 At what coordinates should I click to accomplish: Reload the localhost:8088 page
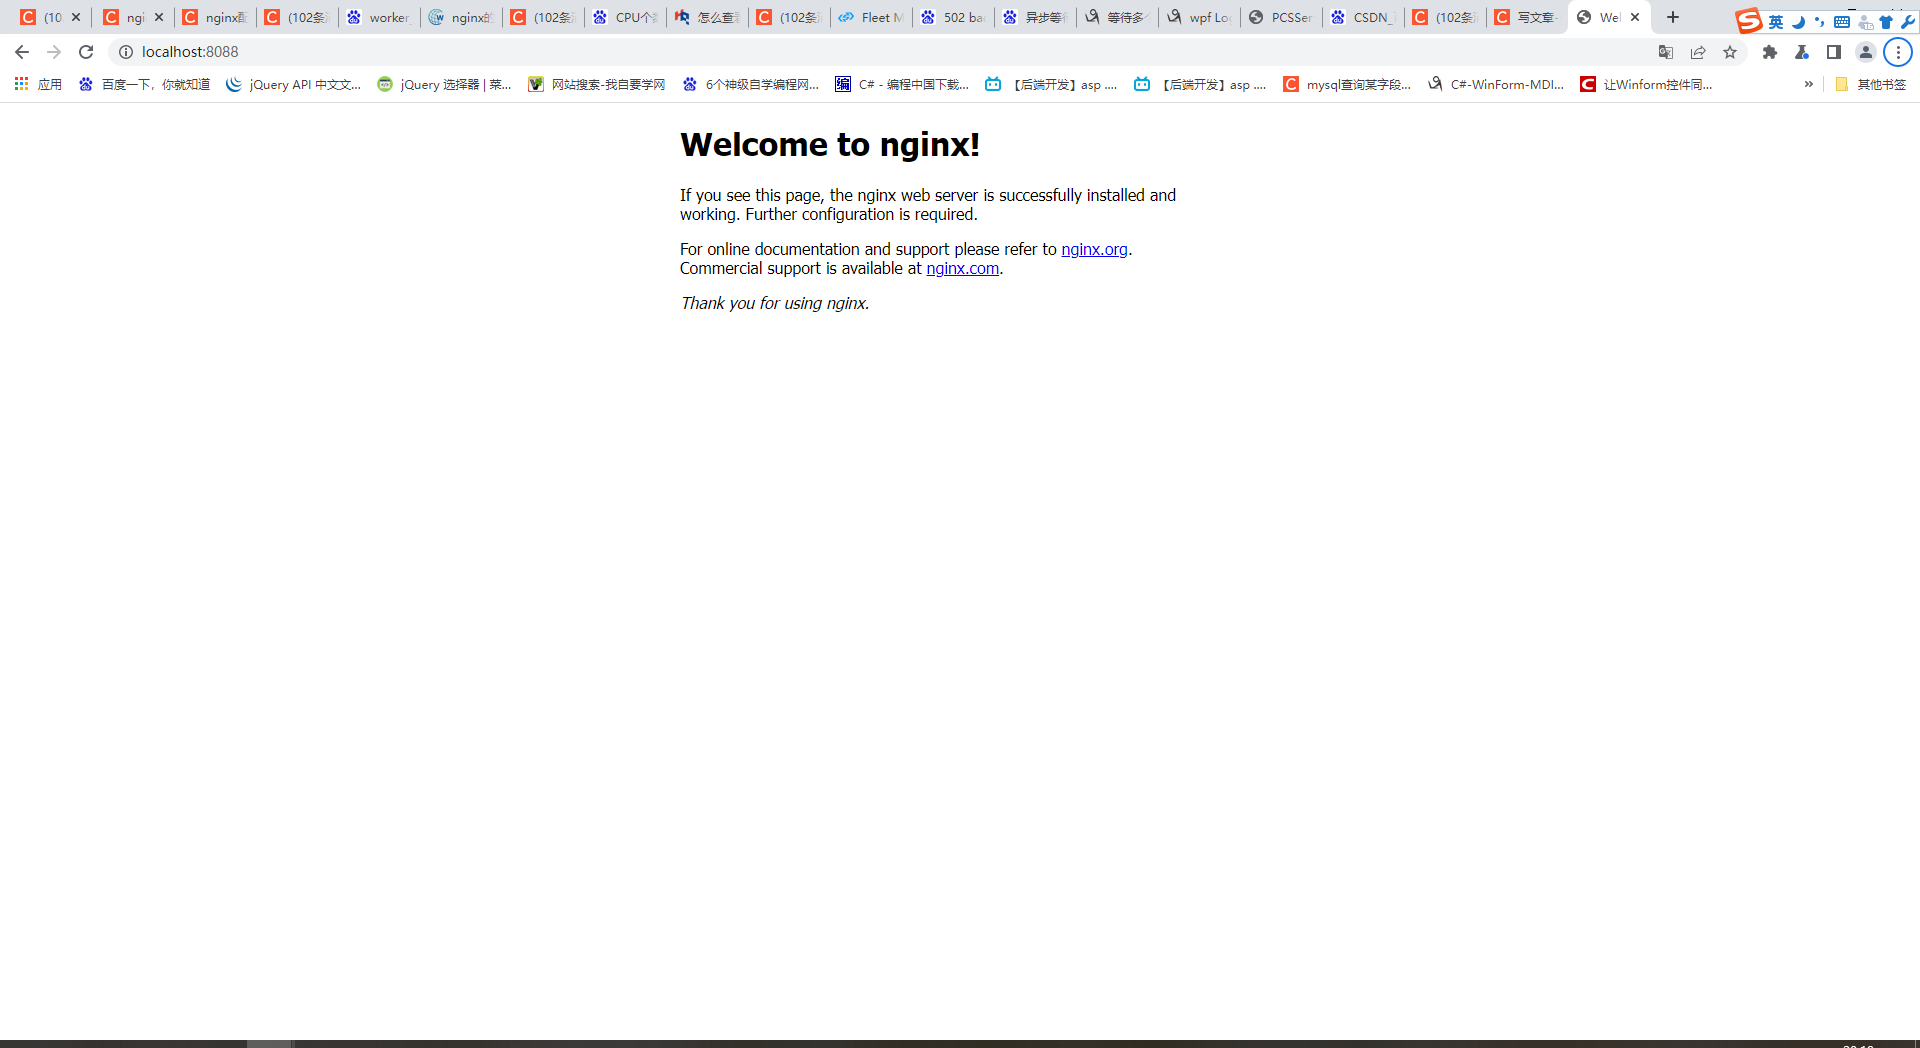tap(86, 52)
